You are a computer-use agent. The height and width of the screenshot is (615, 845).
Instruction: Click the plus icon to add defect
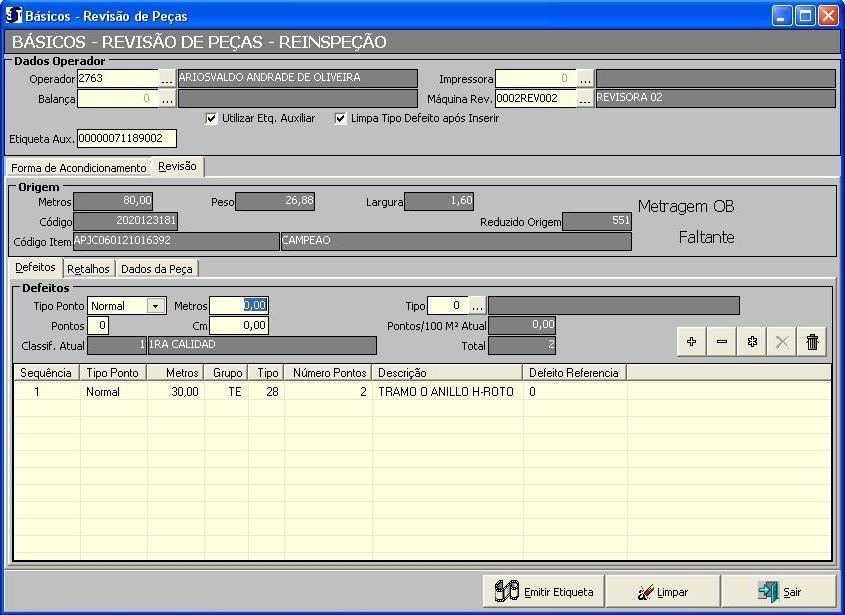[x=691, y=342]
